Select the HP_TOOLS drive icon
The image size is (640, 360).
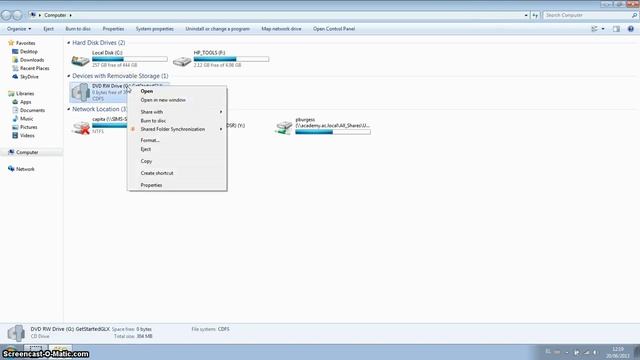tap(182, 61)
